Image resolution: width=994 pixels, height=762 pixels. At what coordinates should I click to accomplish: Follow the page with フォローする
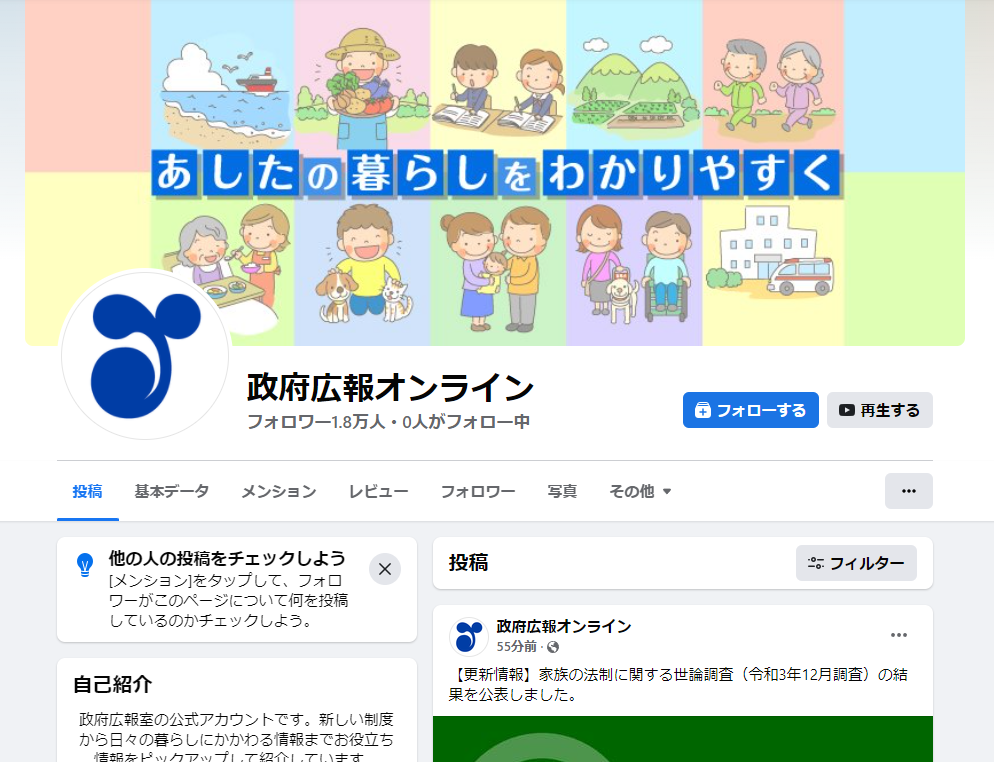751,410
